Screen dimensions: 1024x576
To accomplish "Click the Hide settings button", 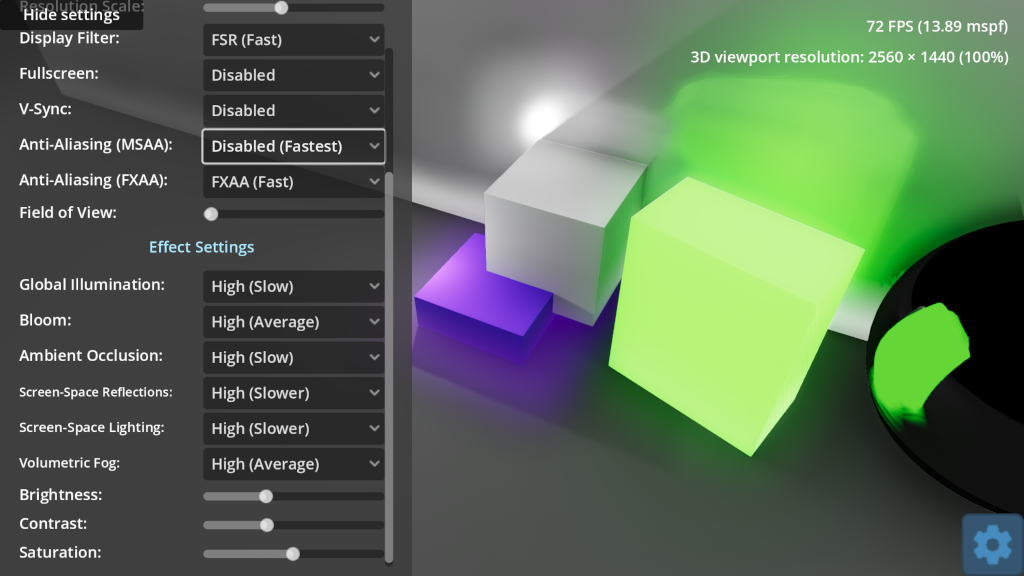I will pos(70,14).
